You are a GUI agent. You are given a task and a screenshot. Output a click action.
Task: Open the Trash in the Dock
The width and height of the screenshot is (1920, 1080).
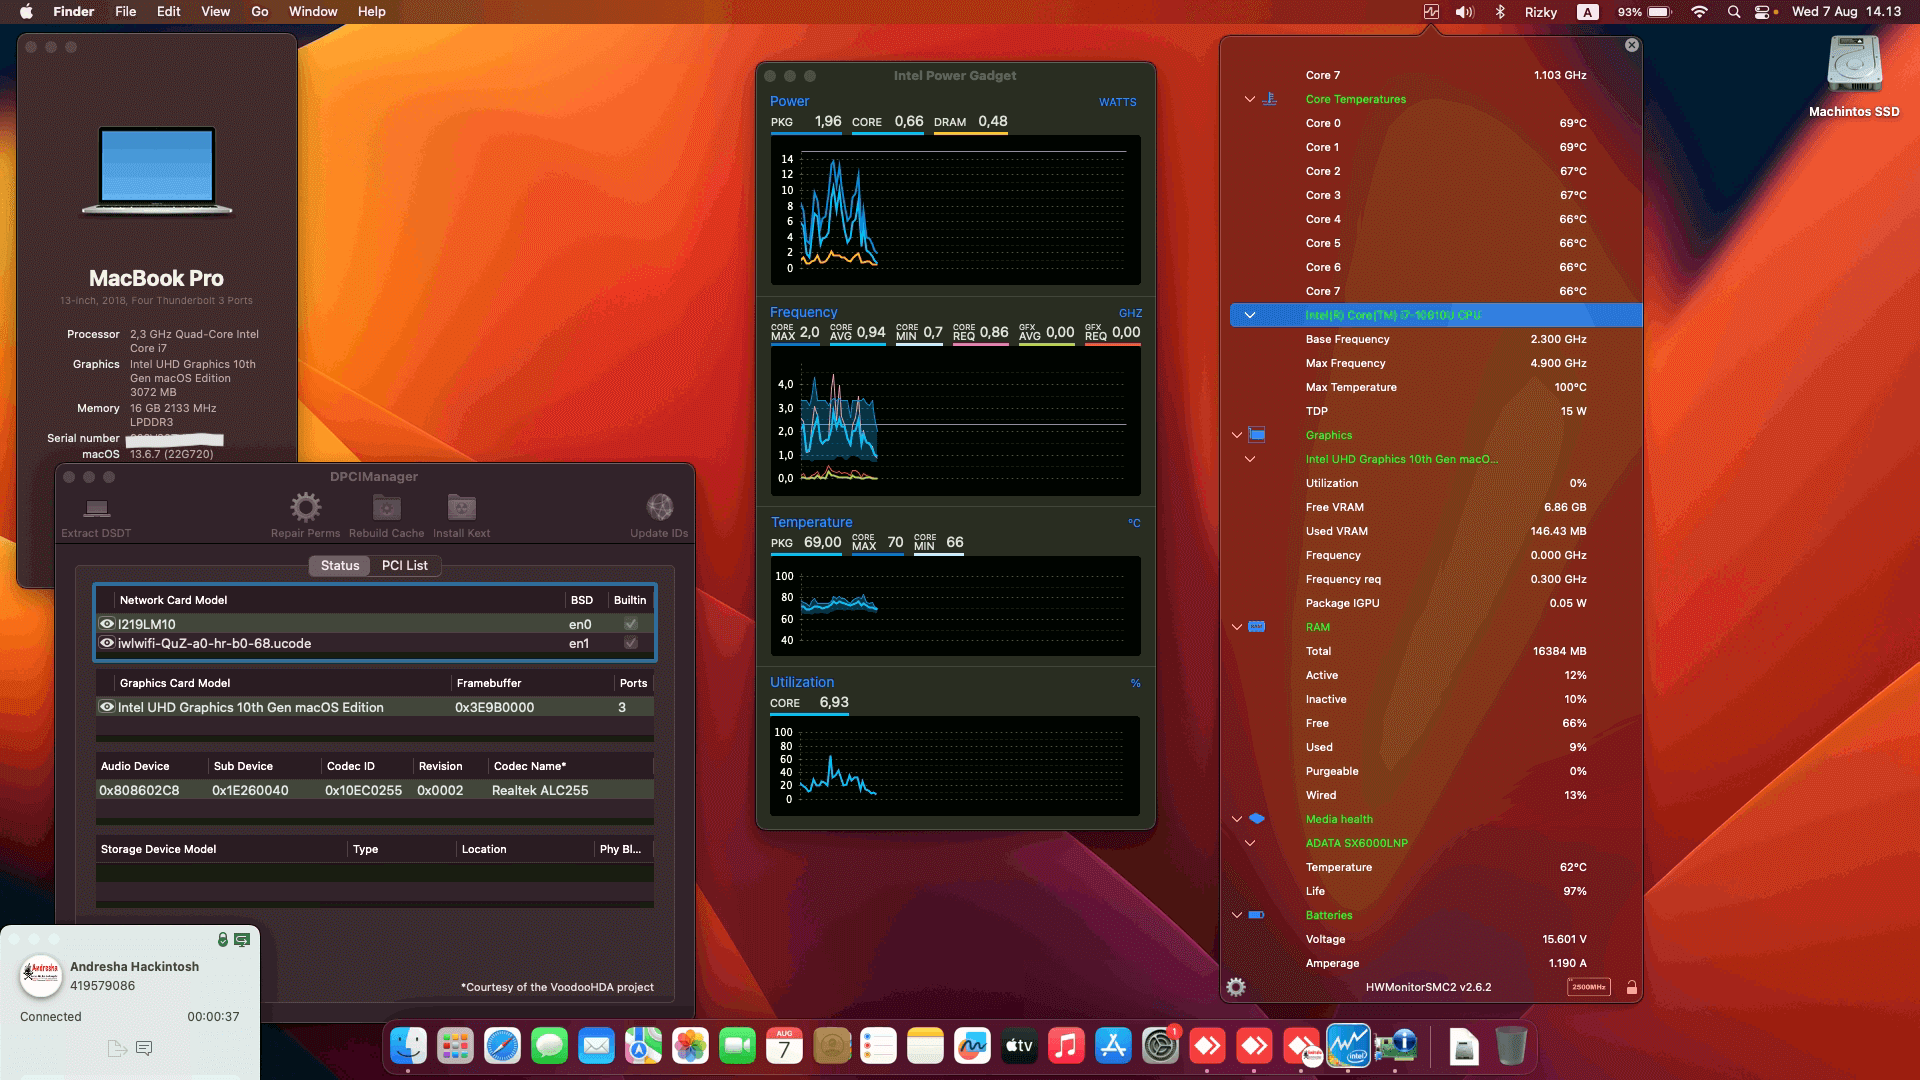click(x=1511, y=1046)
